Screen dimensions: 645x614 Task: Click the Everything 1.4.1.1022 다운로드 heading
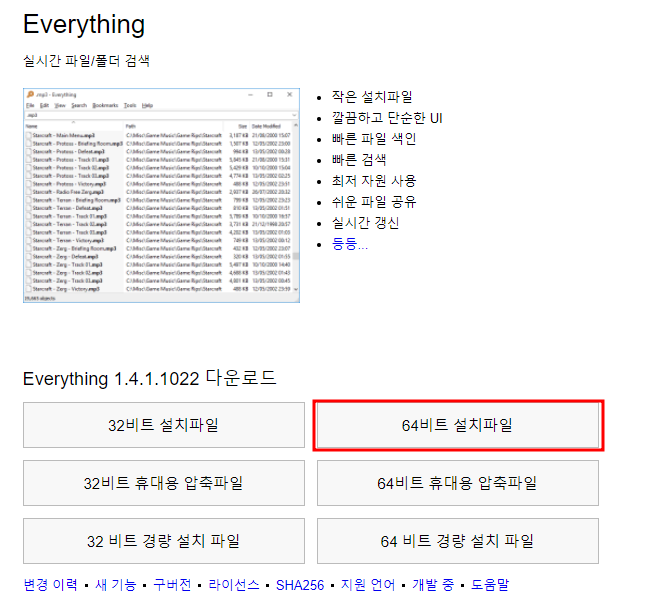(150, 378)
